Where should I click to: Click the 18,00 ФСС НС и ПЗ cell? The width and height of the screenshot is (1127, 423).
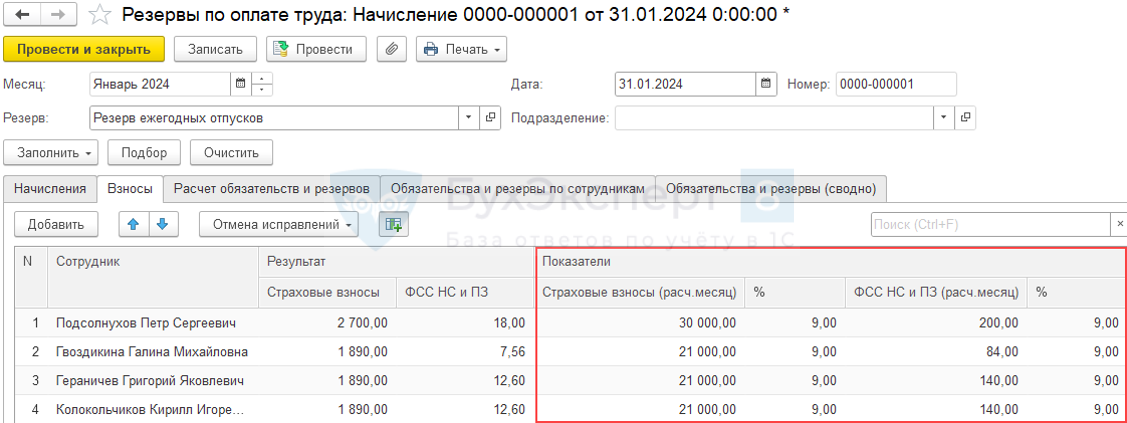point(465,323)
